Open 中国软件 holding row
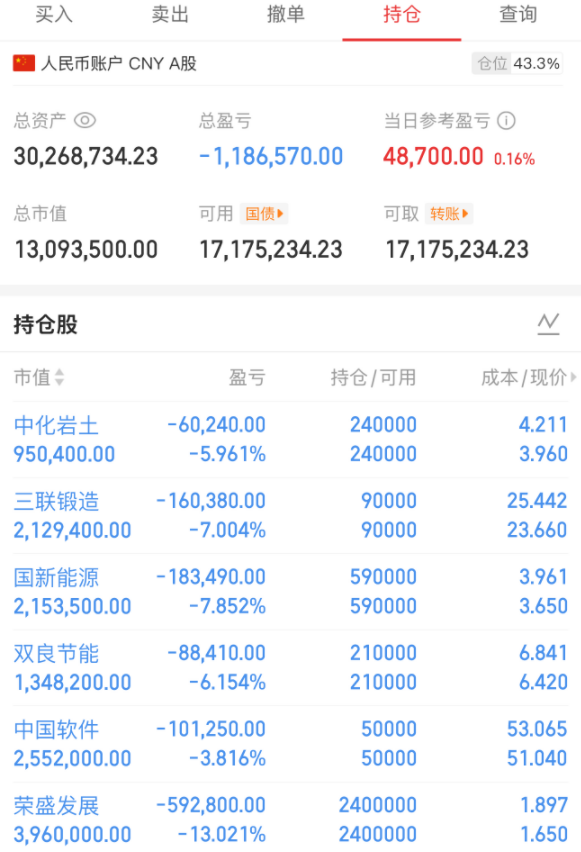 point(290,744)
